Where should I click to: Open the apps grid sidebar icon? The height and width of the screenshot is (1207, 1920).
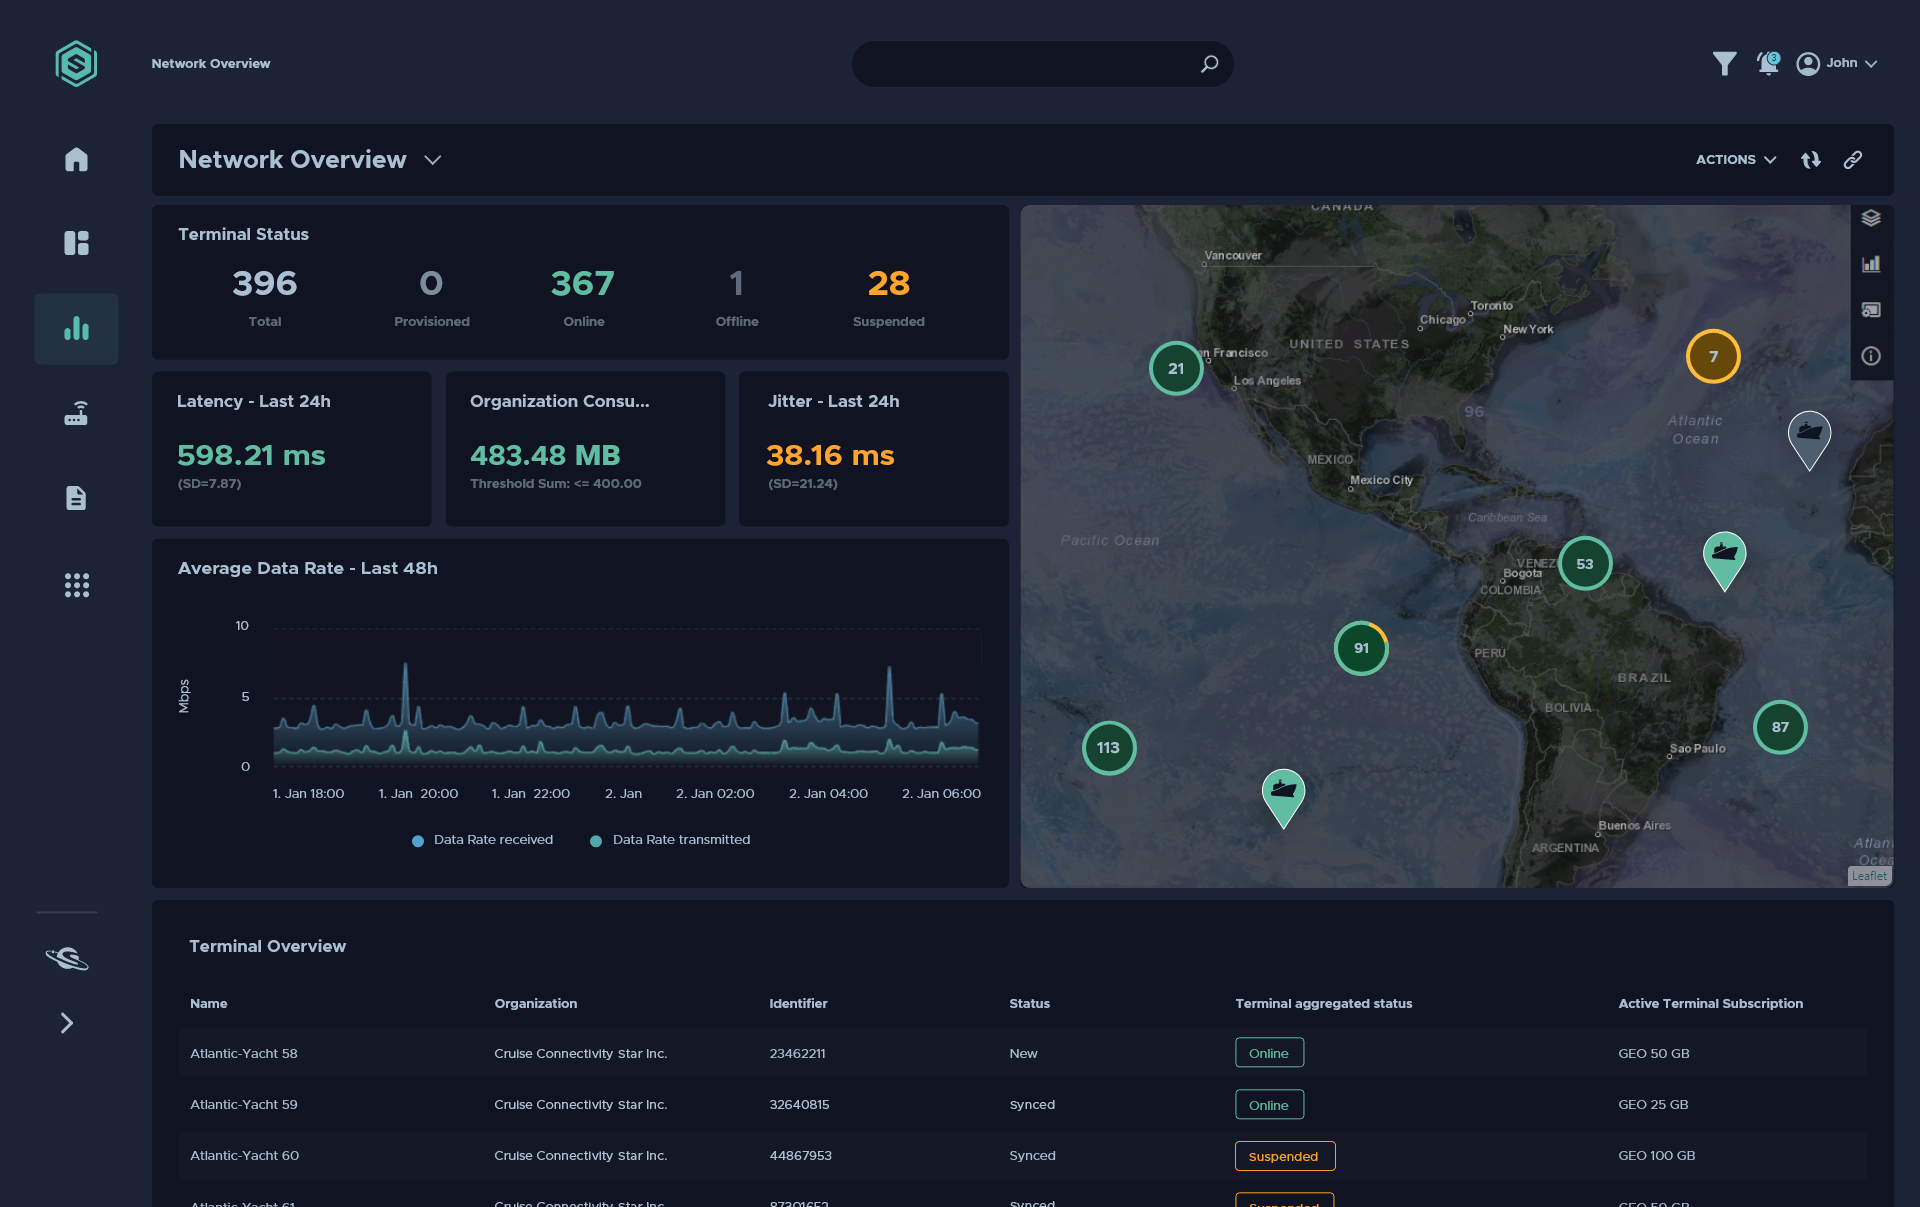pyautogui.click(x=76, y=585)
